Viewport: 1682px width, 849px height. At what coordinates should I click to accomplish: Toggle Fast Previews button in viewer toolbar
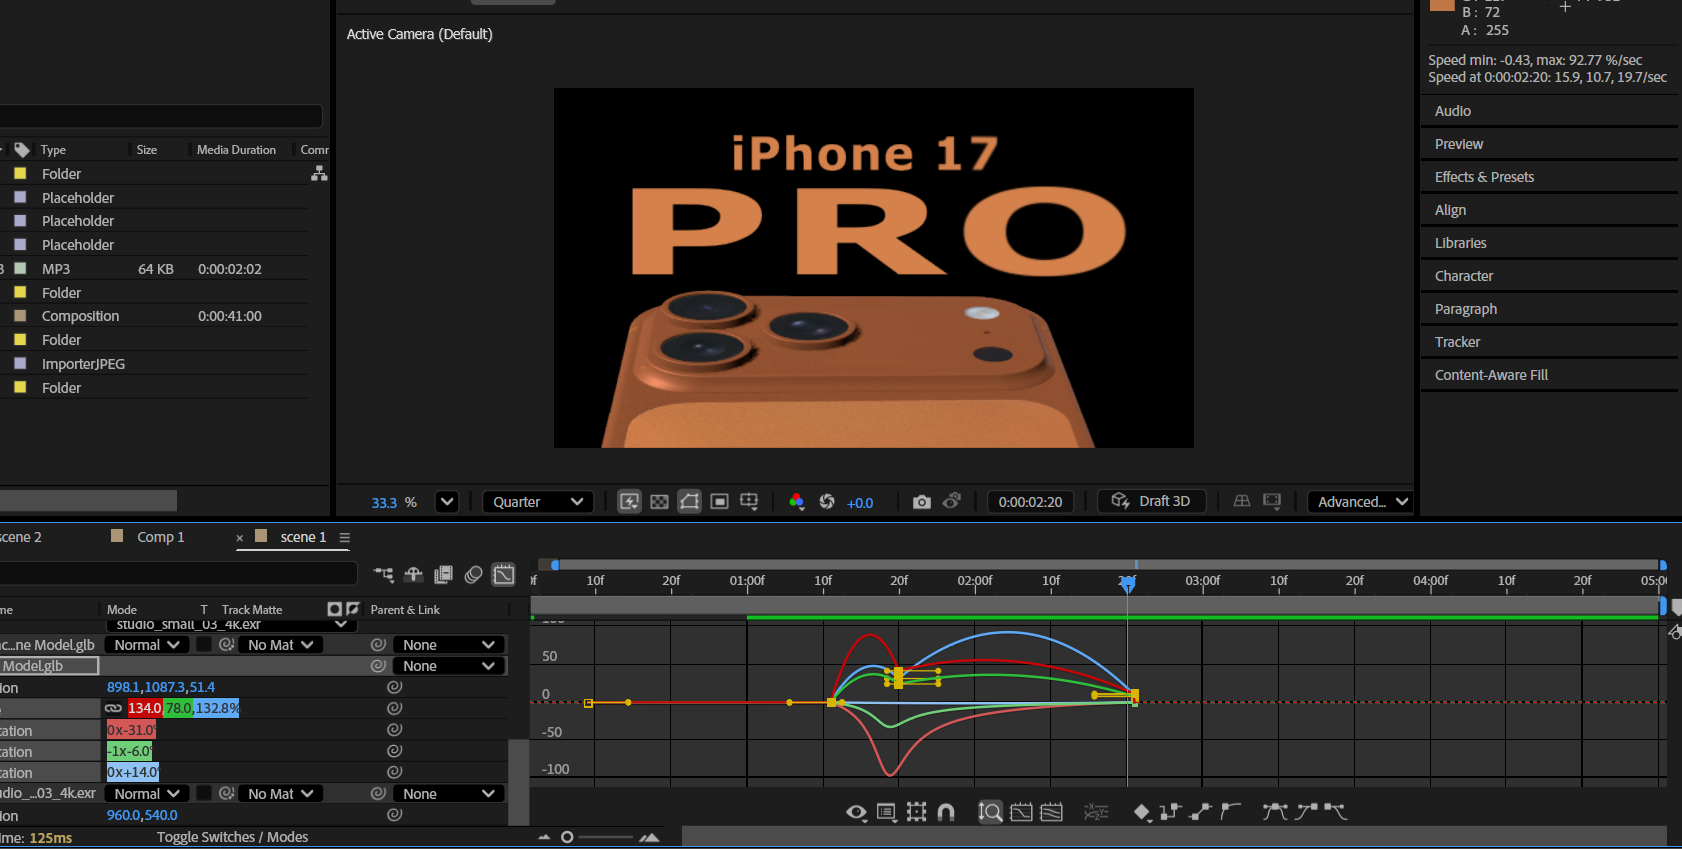pyautogui.click(x=629, y=502)
